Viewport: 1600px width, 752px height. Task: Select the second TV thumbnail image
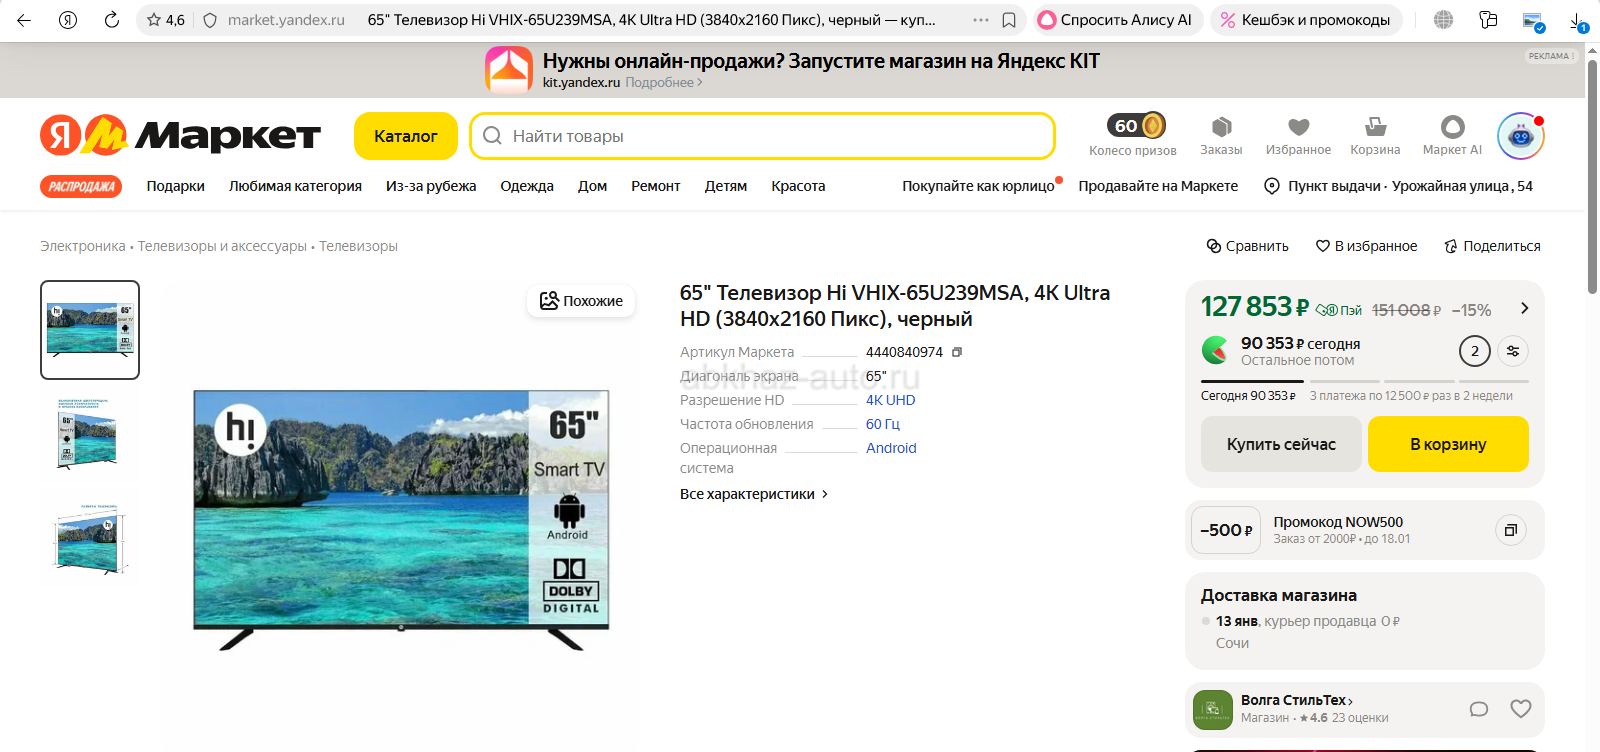point(90,433)
